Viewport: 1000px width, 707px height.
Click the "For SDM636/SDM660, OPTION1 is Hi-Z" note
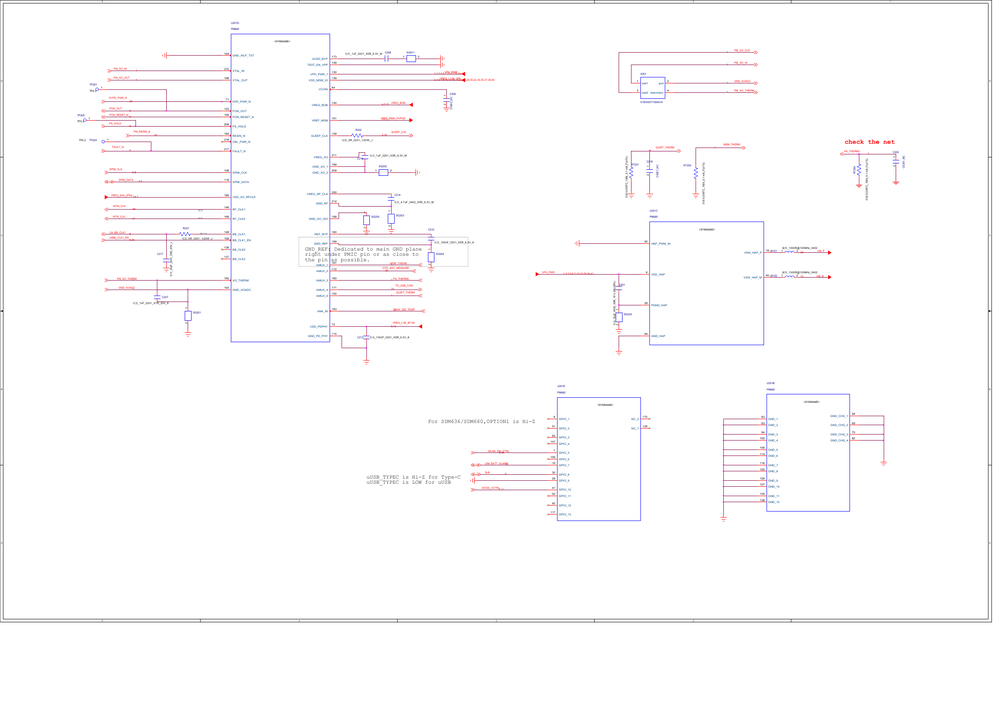pos(482,421)
